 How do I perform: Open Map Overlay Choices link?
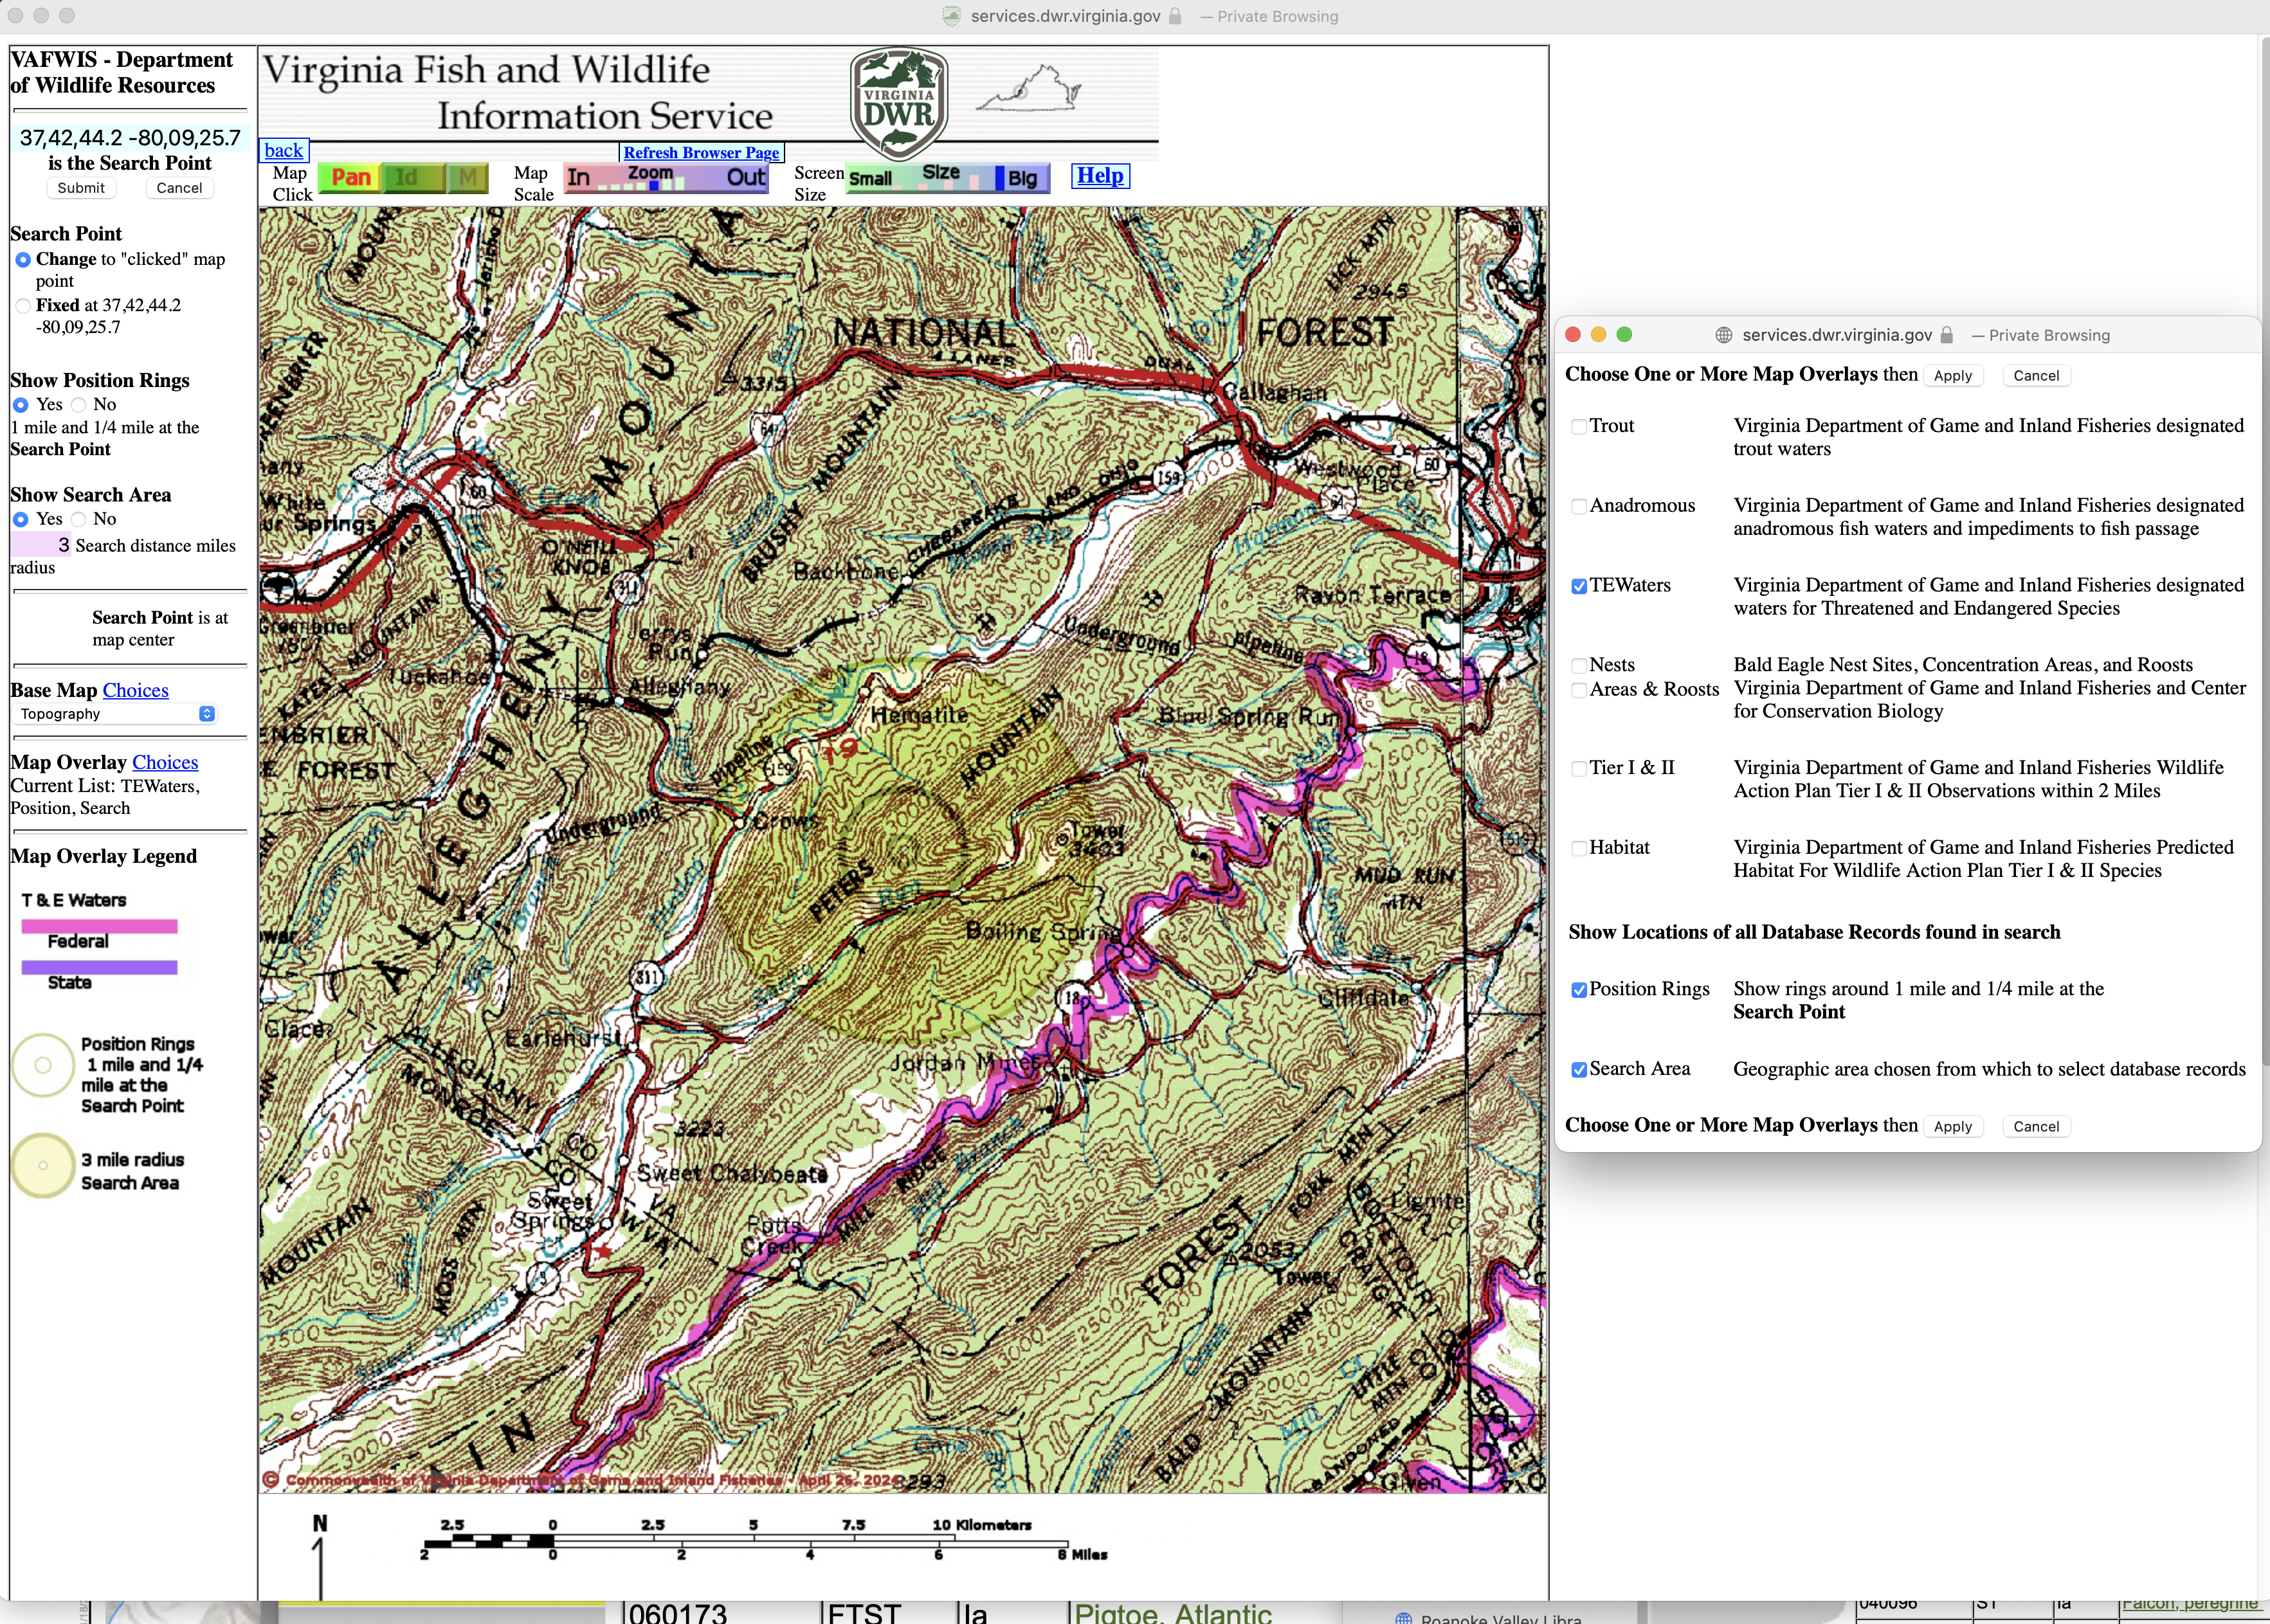165,763
